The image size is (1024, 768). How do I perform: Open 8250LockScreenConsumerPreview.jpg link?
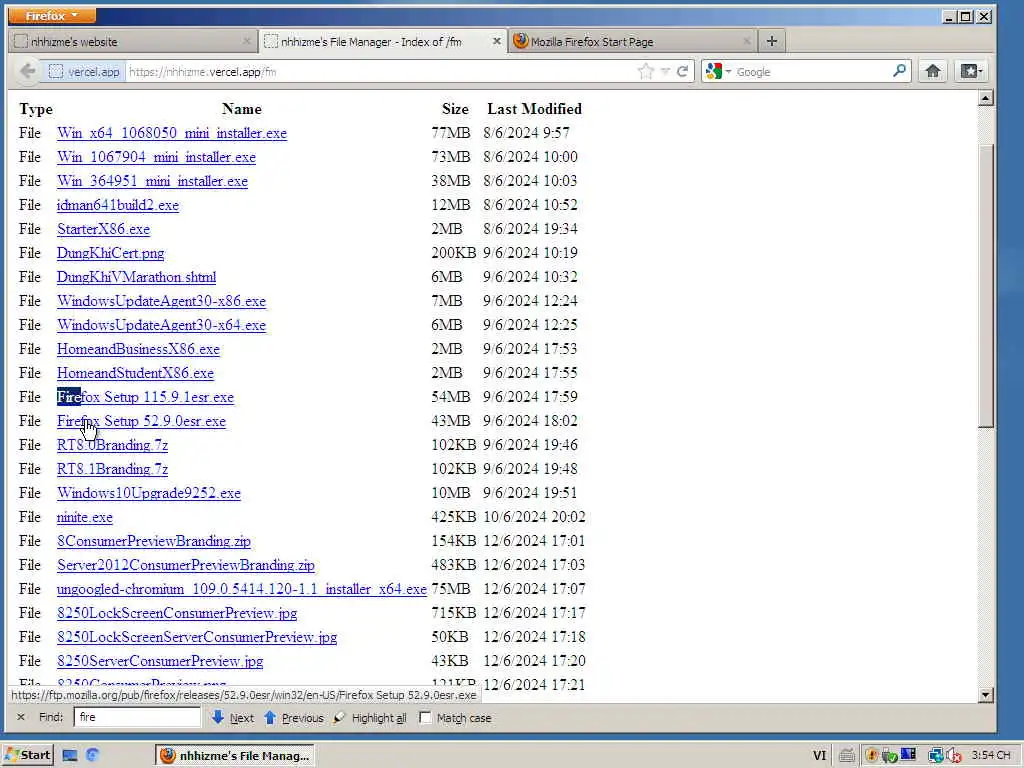click(177, 613)
